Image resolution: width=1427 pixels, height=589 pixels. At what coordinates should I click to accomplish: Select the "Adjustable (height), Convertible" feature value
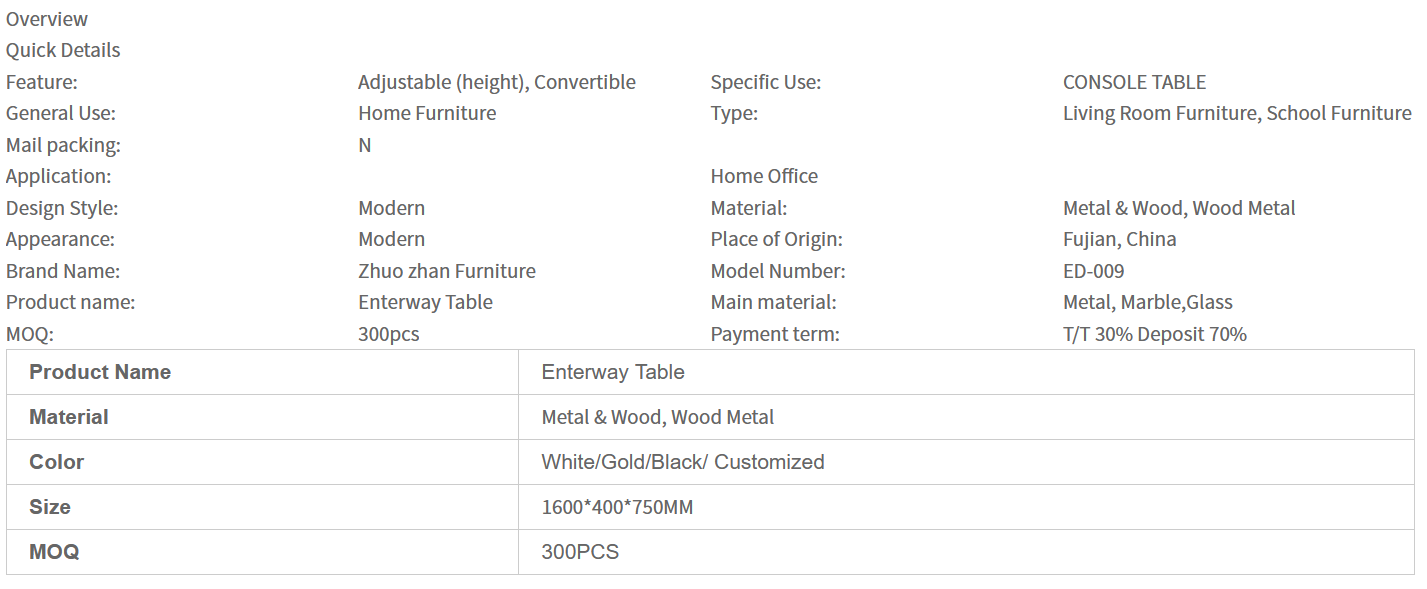496,82
